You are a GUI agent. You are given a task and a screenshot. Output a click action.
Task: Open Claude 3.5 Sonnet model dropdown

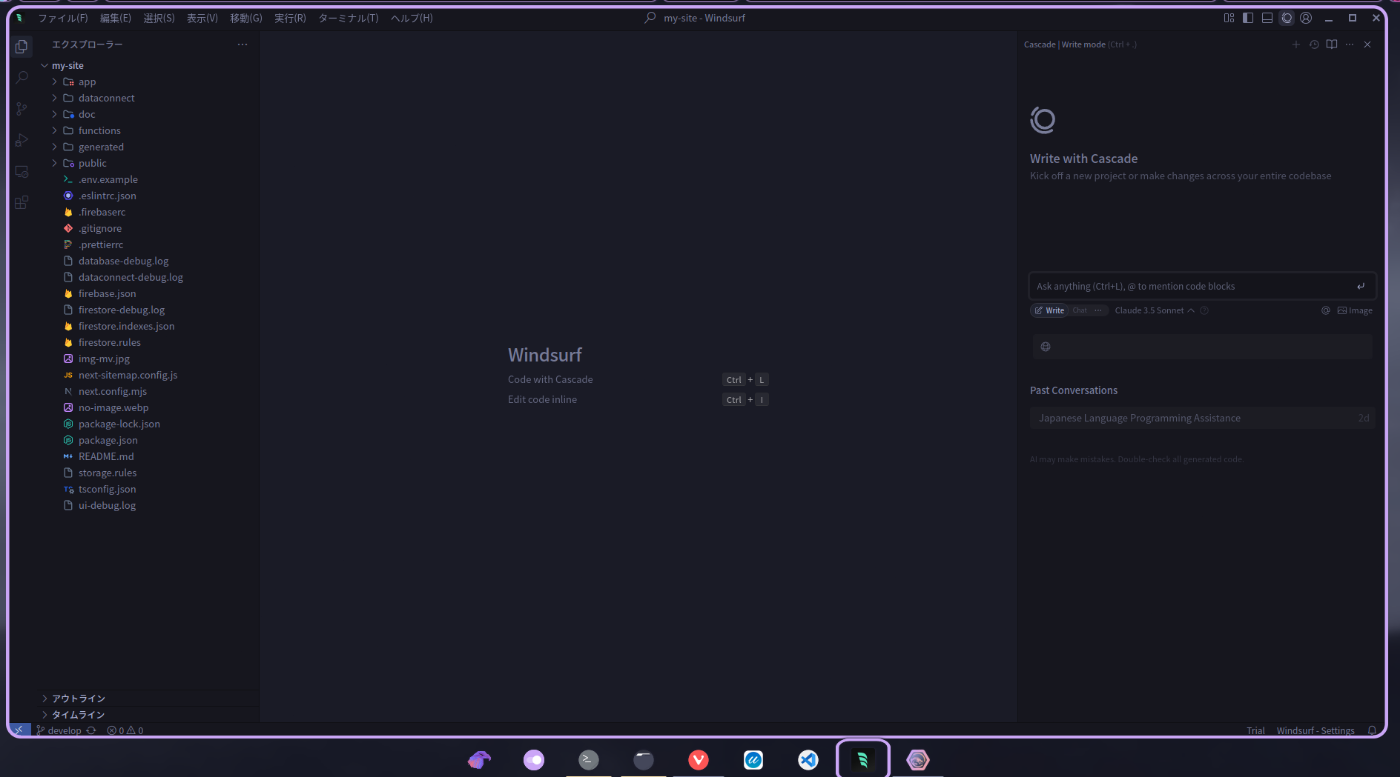click(x=1155, y=311)
